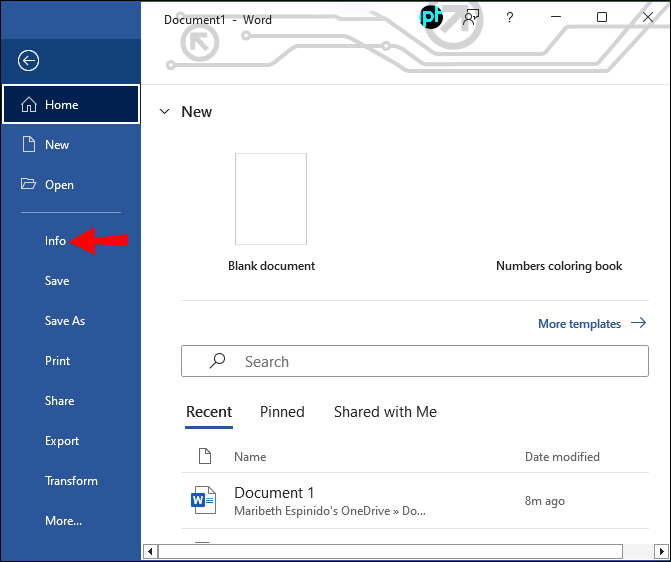Screen dimensions: 671x562
Task: Select the Blank document thumbnail
Action: (271, 199)
